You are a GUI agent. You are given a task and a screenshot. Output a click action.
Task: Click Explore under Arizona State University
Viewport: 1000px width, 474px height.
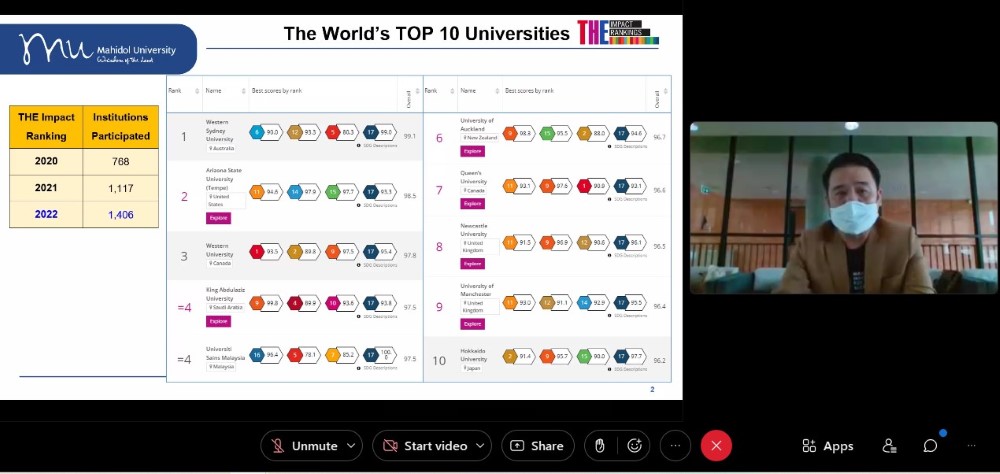click(x=218, y=217)
